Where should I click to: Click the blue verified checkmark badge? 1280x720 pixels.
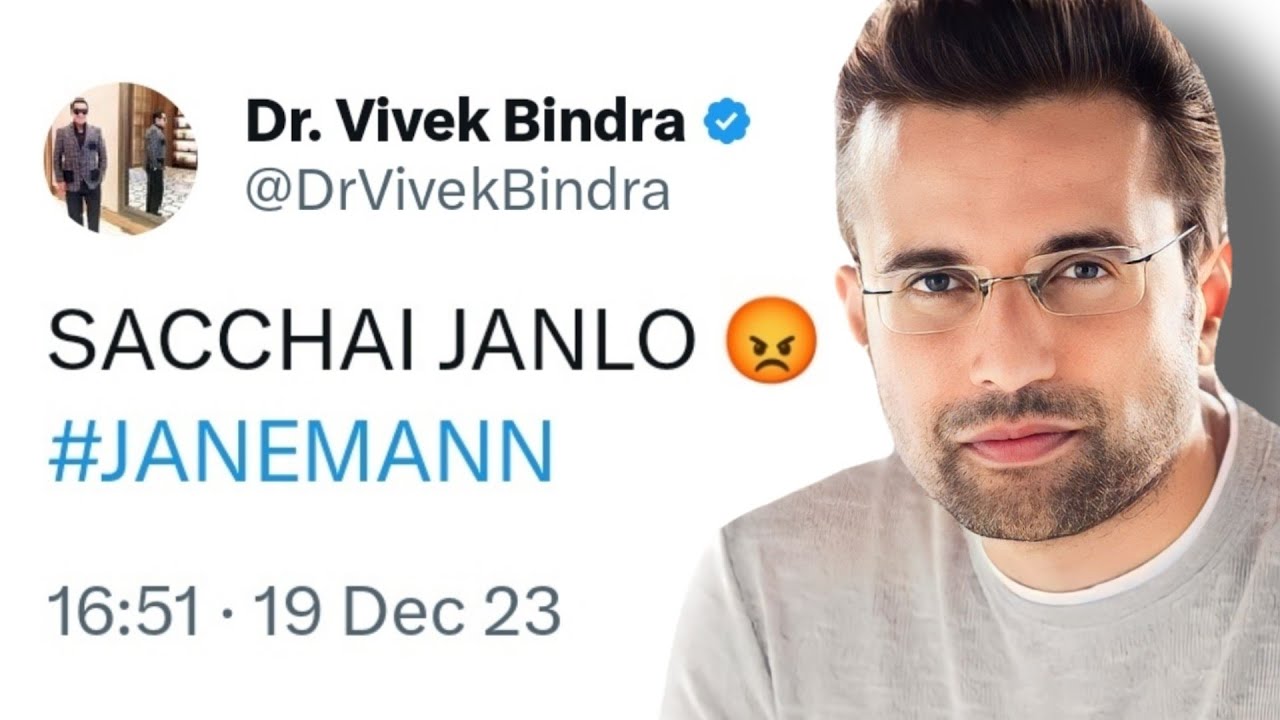[727, 122]
